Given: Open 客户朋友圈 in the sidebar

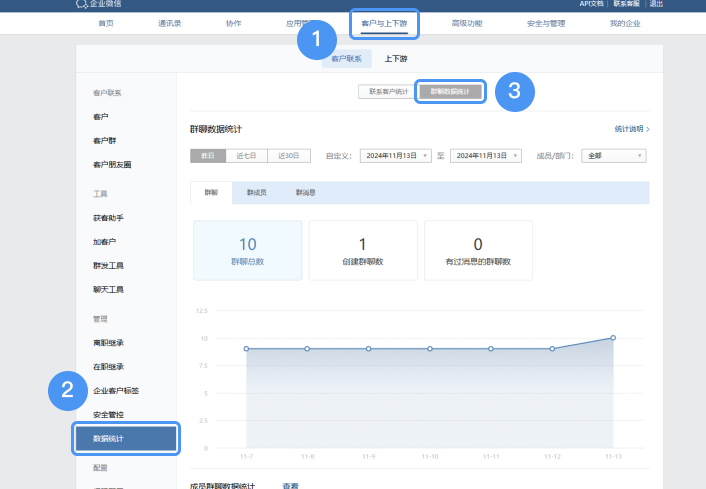Looking at the screenshot, I should point(112,164).
